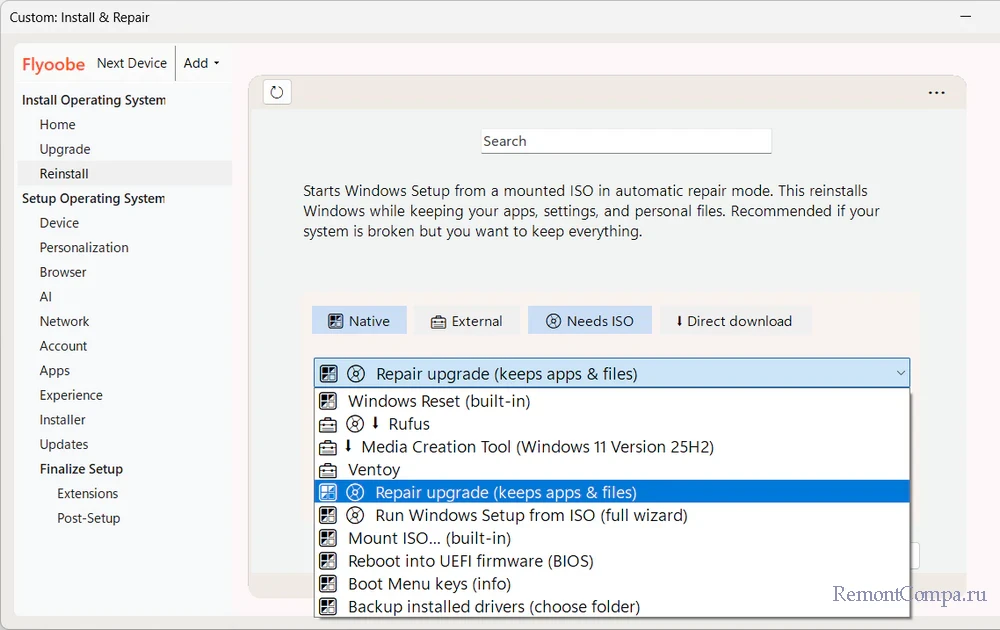Click the Windows icon beside Boot Menu keys
1000x630 pixels.
(x=328, y=584)
